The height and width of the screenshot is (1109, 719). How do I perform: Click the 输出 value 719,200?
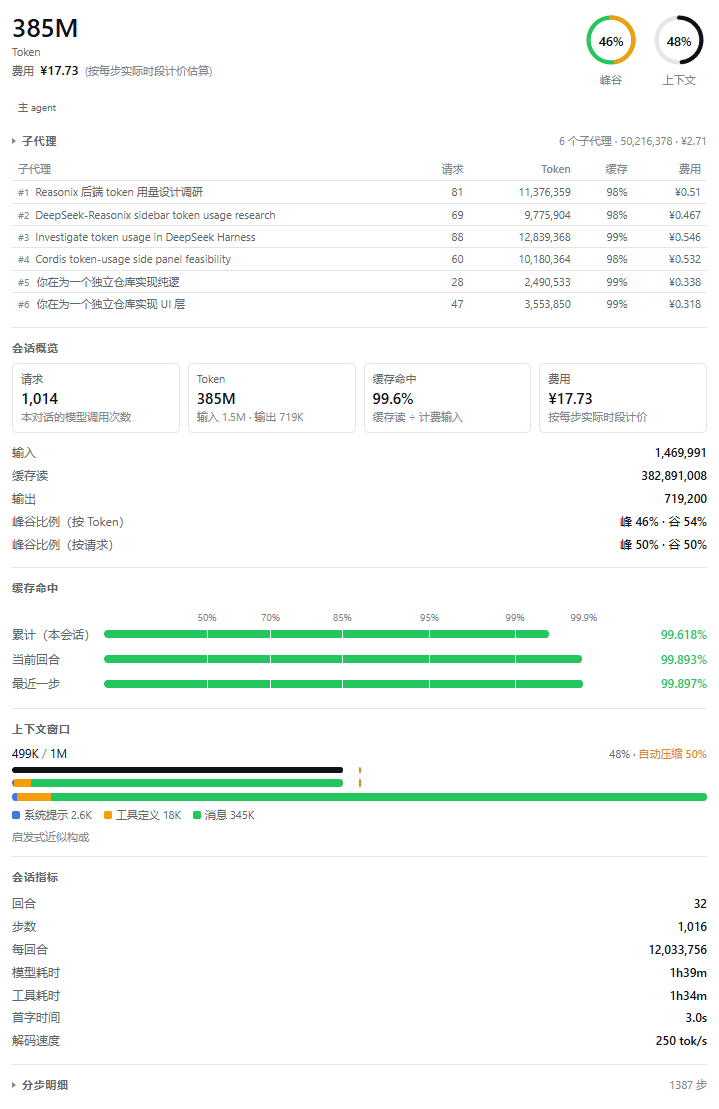685,499
